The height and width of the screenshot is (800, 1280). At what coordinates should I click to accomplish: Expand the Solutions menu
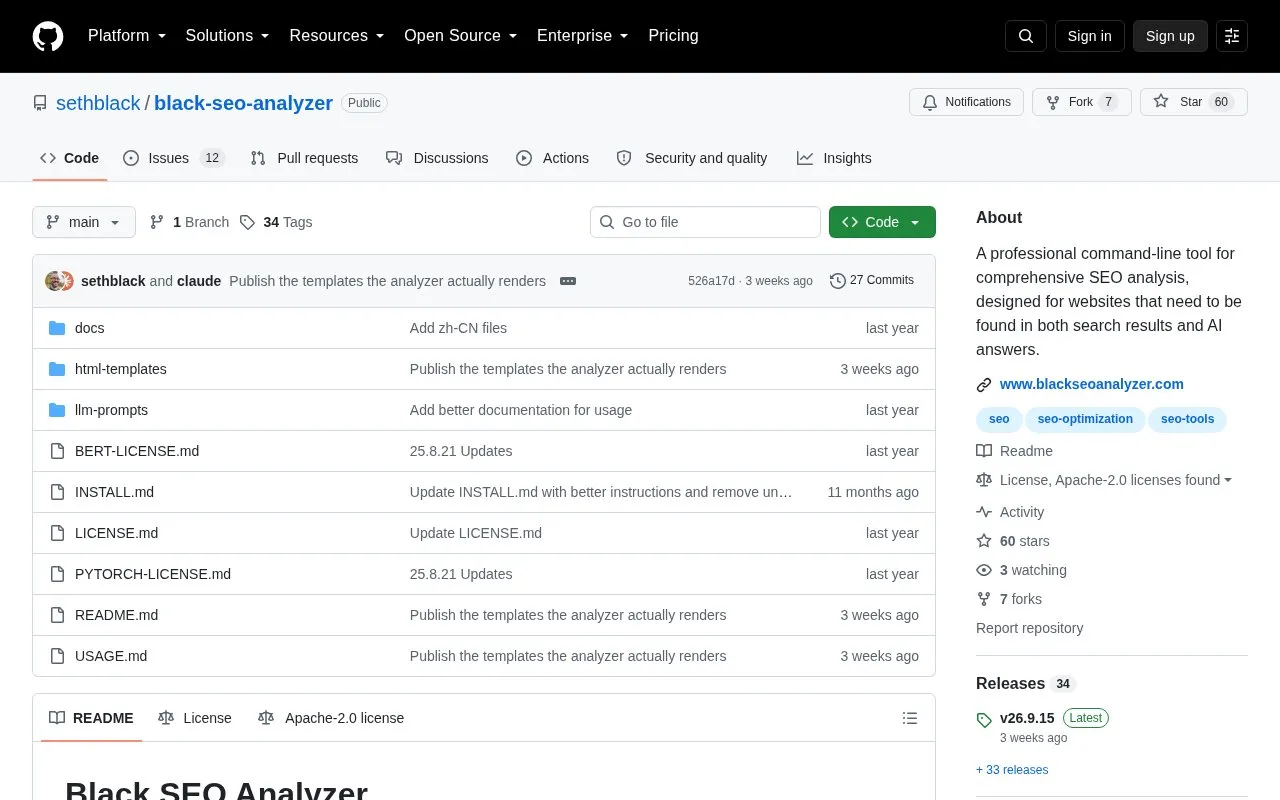227,36
